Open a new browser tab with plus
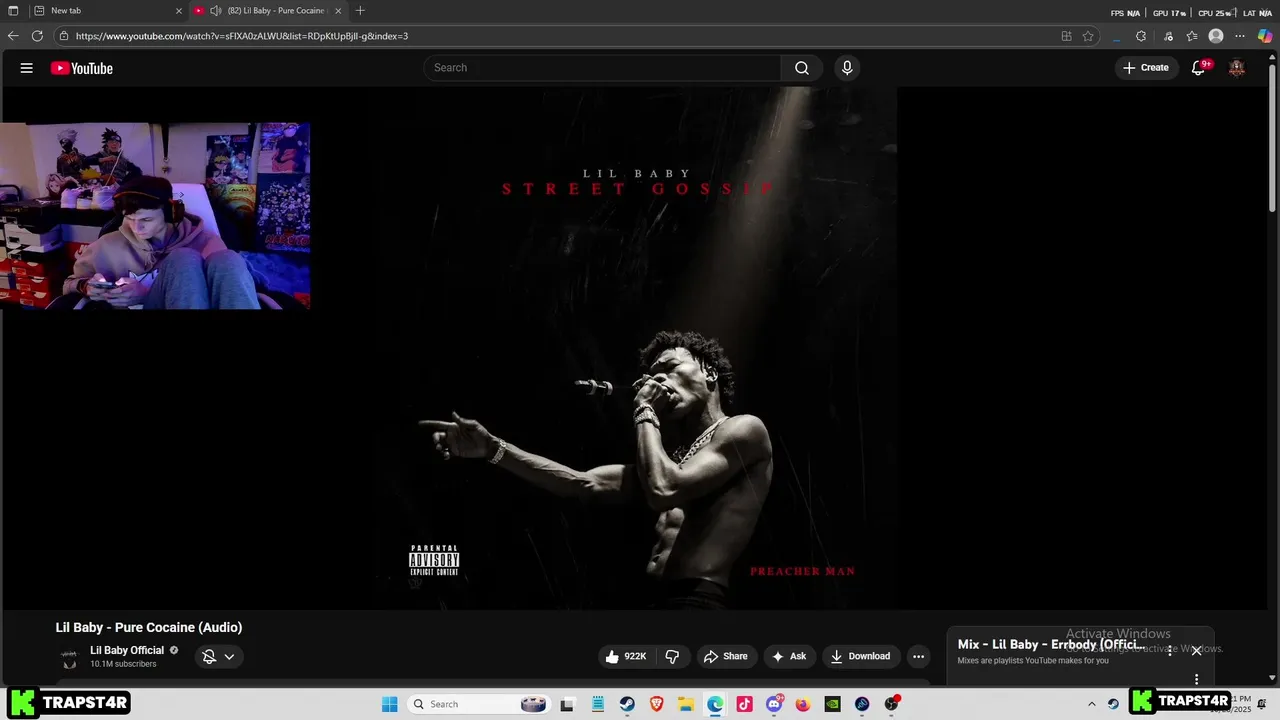 360,11
